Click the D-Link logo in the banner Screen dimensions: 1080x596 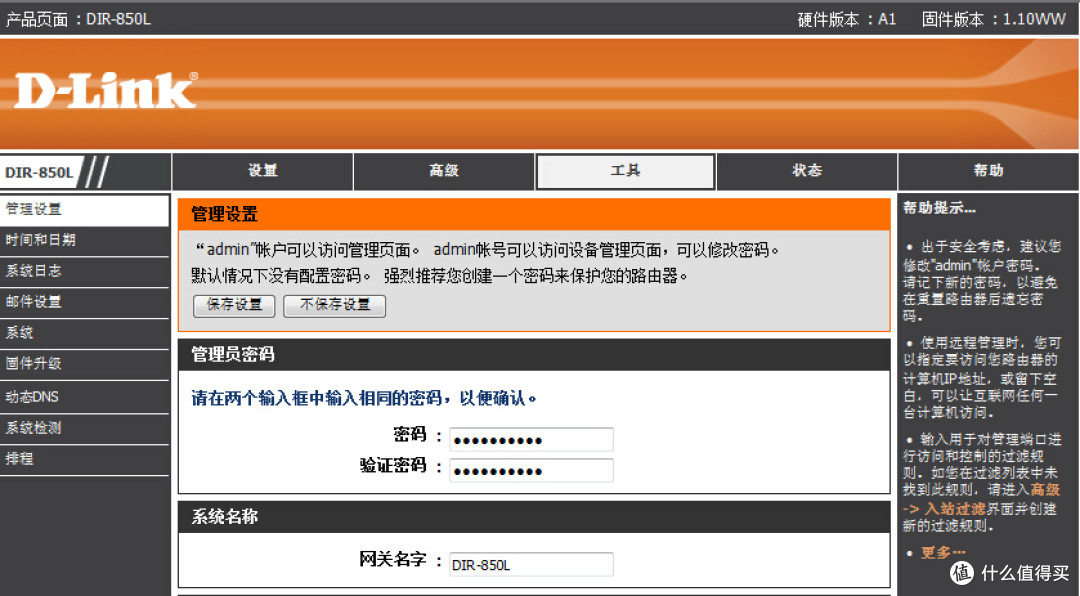(105, 91)
